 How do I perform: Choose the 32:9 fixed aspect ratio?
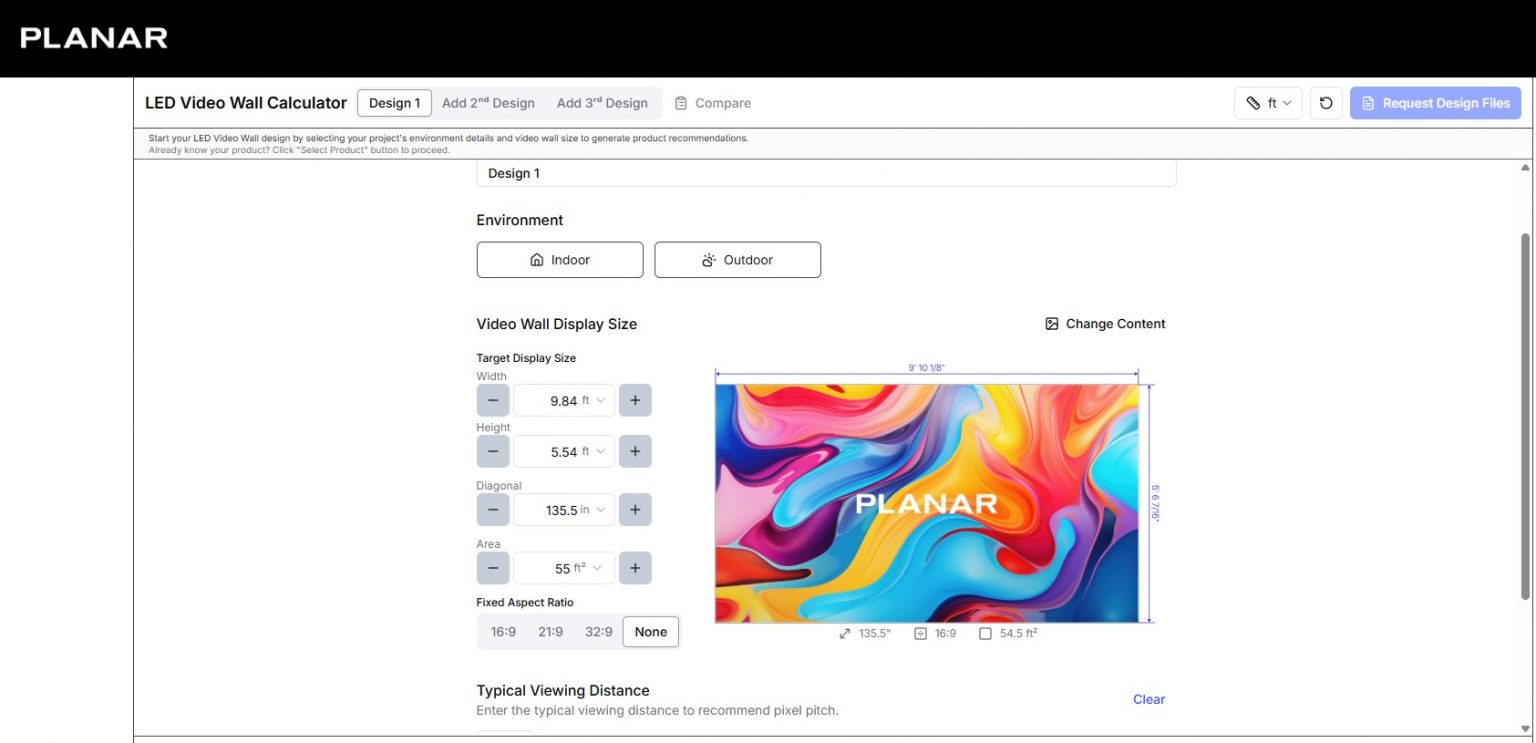(x=599, y=632)
